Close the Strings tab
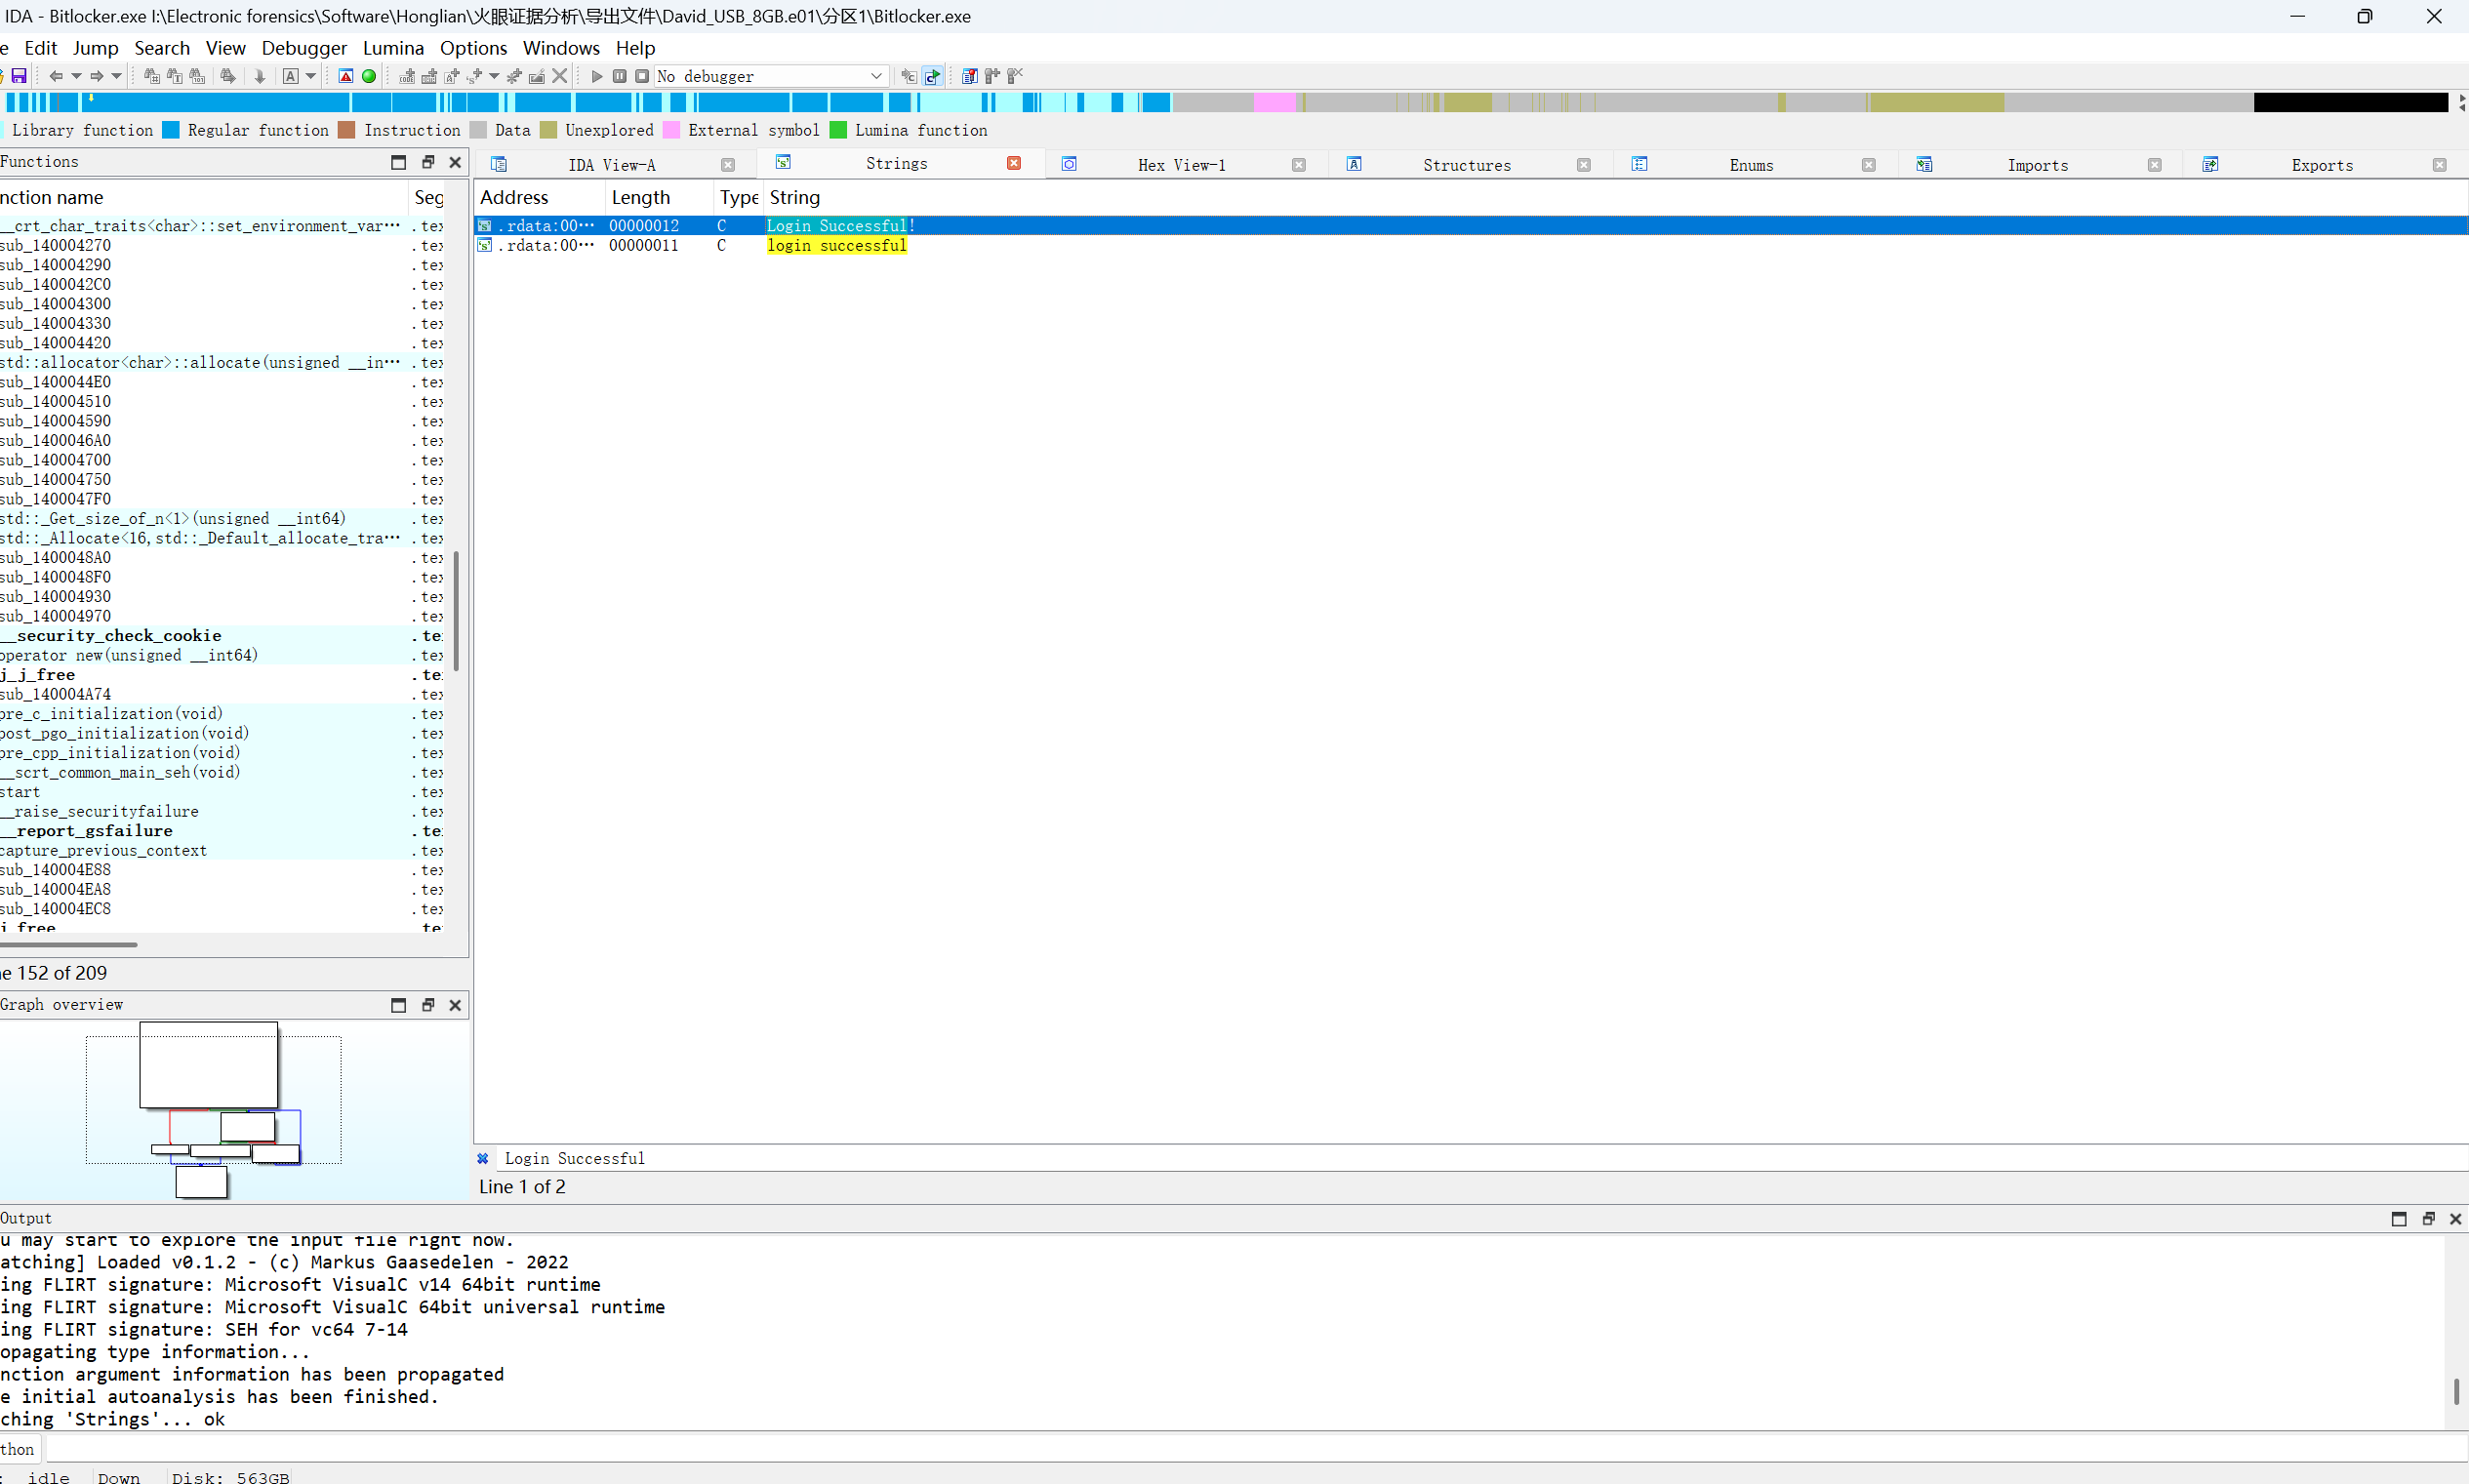The height and width of the screenshot is (1484, 2469). [1014, 163]
